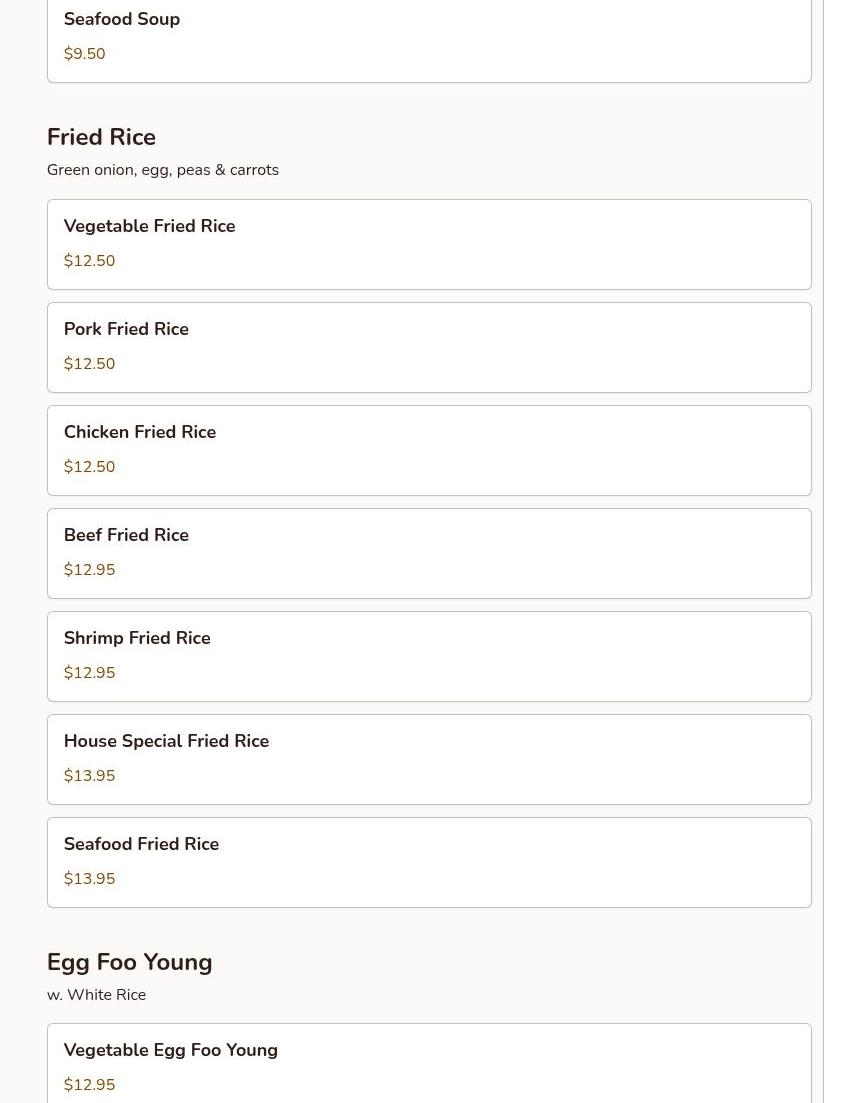Click the $12.95 price under Beef Fried Rice
Screen dimensions: 844x1103
pyautogui.click(x=89, y=570)
